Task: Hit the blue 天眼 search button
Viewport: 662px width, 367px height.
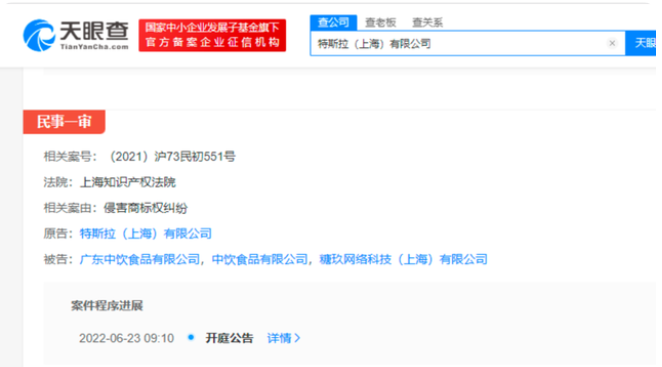Action: click(641, 43)
